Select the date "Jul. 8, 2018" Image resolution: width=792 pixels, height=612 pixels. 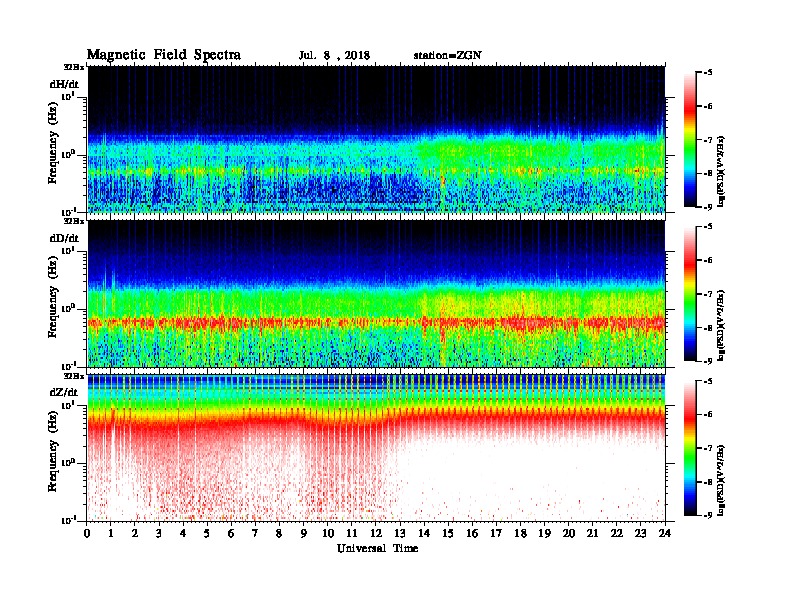[334, 56]
